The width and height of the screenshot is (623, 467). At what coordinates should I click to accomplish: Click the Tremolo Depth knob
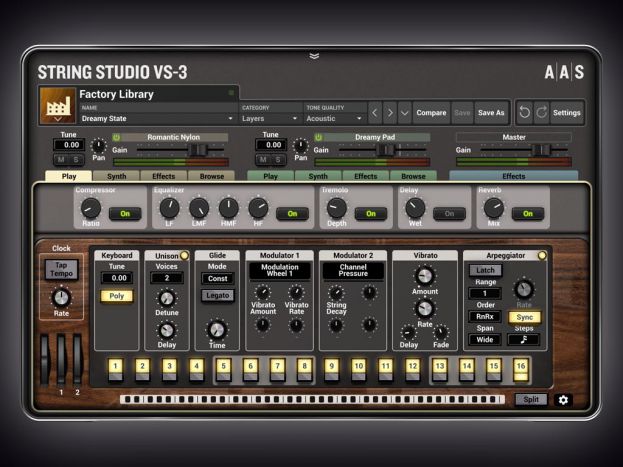click(337, 208)
